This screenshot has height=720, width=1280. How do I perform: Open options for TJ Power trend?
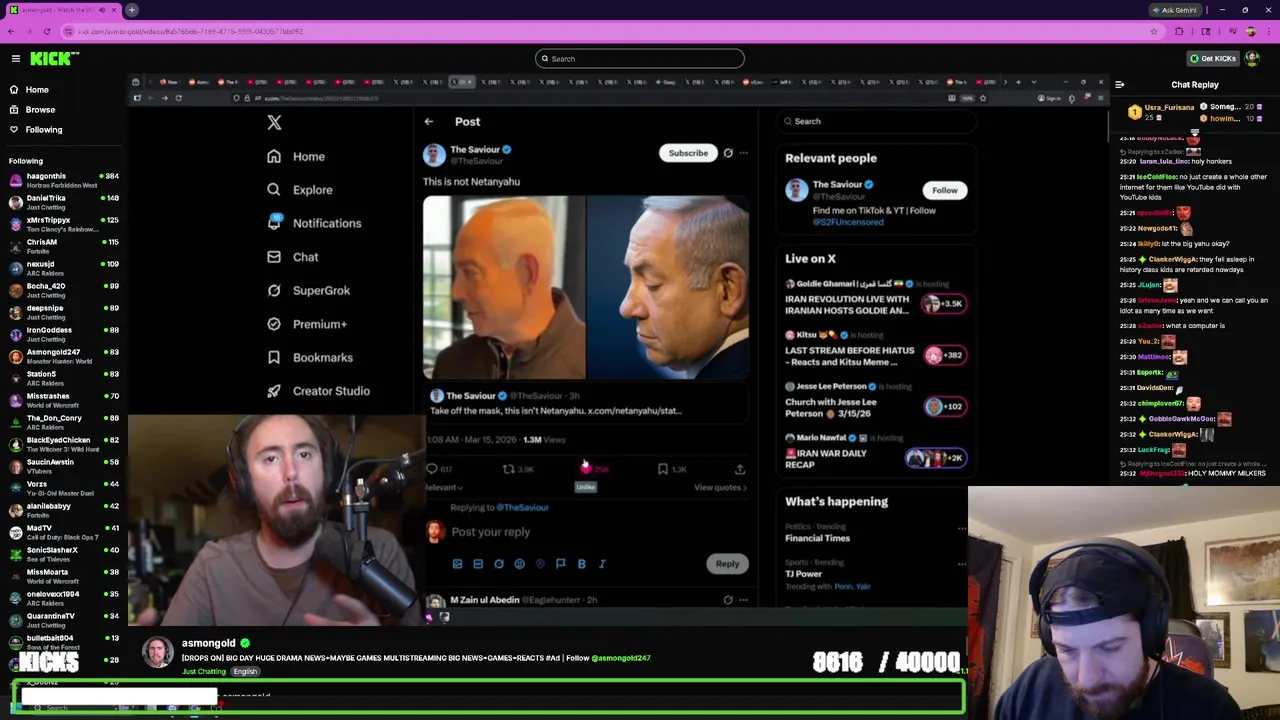pyautogui.click(x=962, y=564)
